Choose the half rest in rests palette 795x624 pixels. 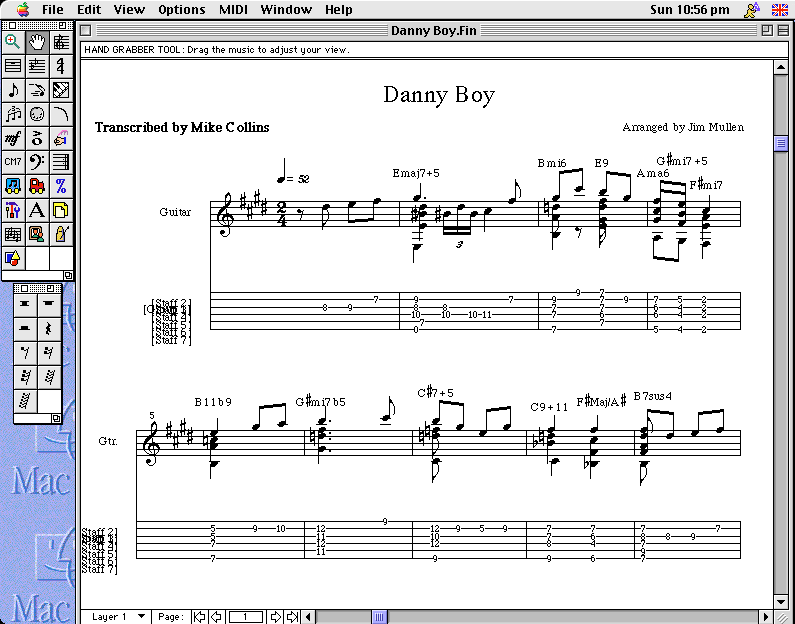(25, 328)
